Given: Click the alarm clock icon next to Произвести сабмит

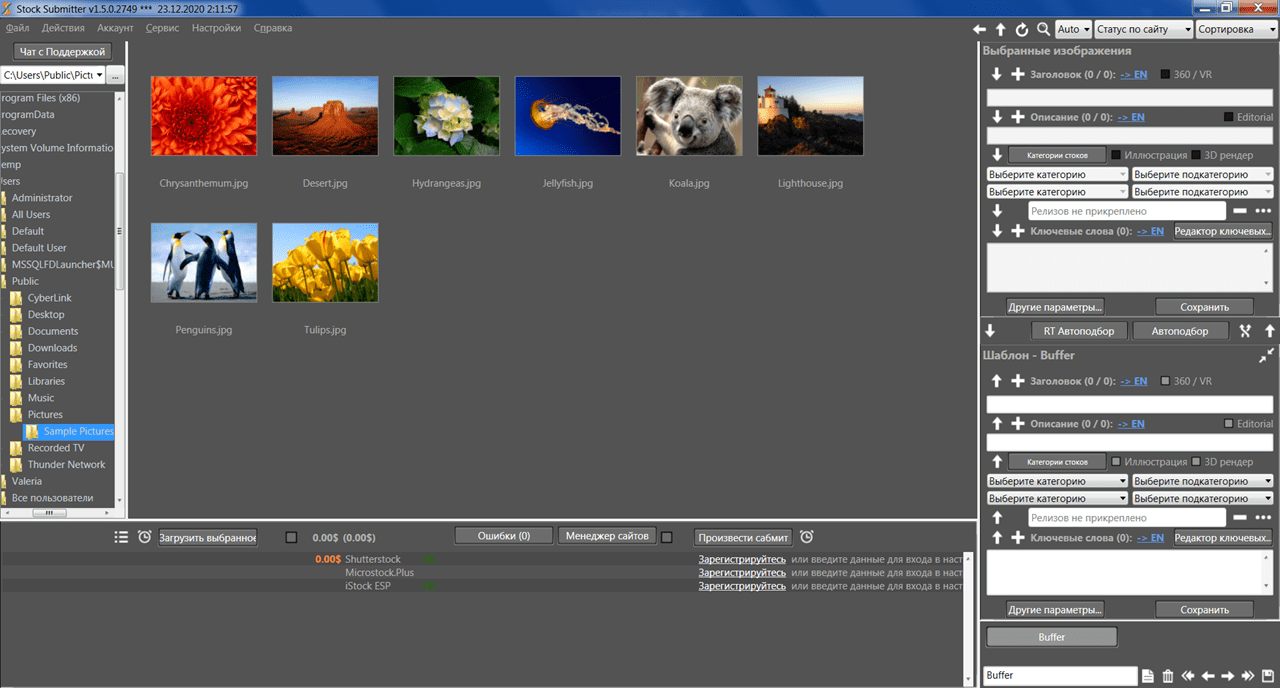Looking at the screenshot, I should pos(807,536).
